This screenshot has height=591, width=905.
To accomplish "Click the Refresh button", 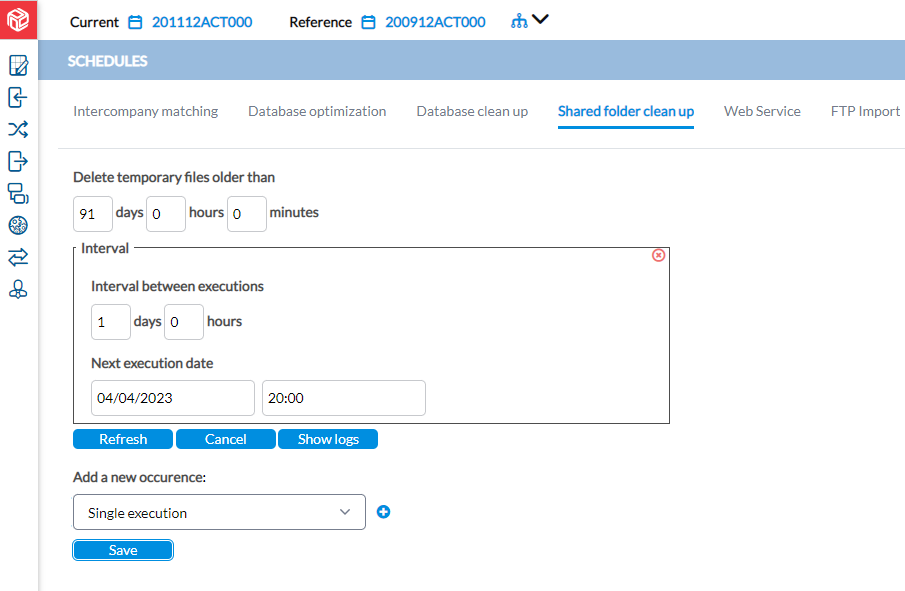I will (123, 439).
